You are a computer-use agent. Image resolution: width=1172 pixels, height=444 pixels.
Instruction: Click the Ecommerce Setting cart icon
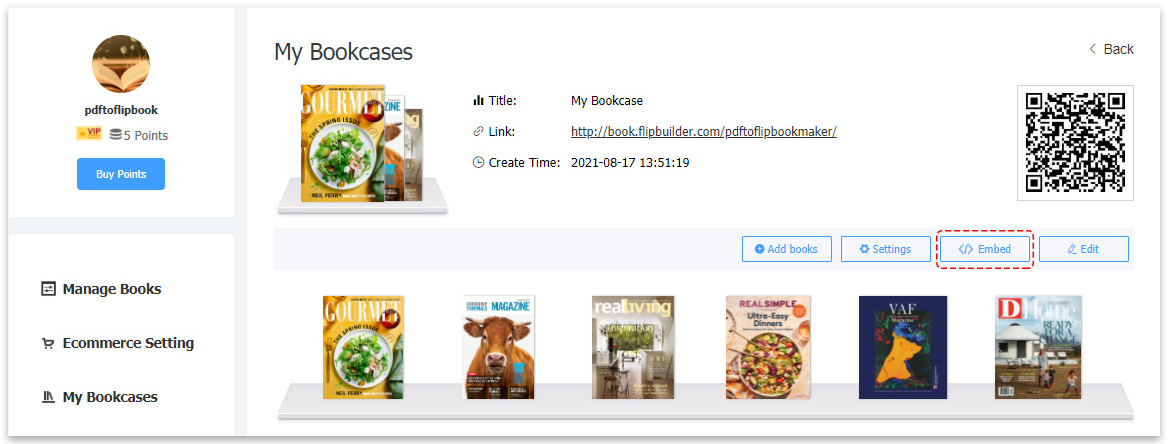point(49,344)
